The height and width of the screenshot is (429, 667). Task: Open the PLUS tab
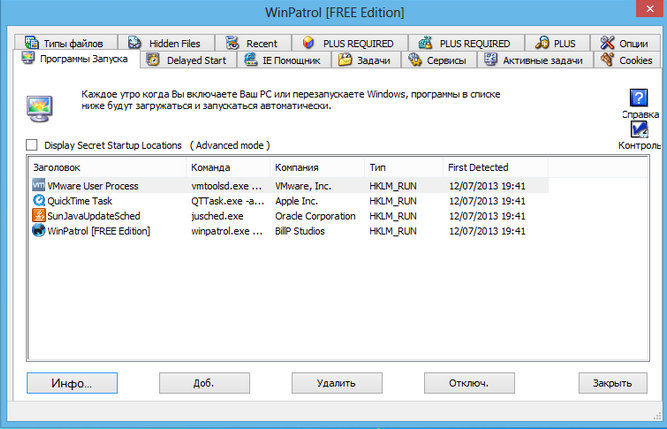(557, 43)
